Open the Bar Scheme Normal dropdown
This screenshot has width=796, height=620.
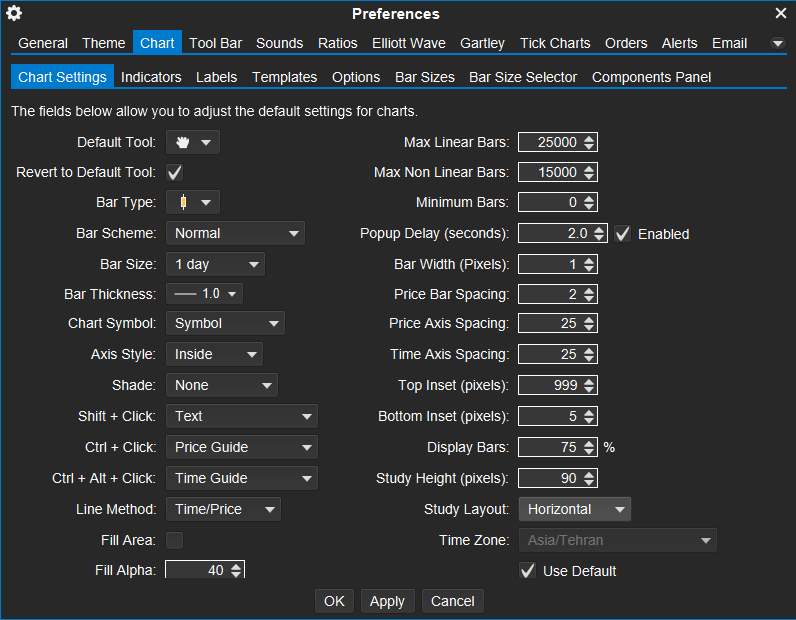point(236,233)
